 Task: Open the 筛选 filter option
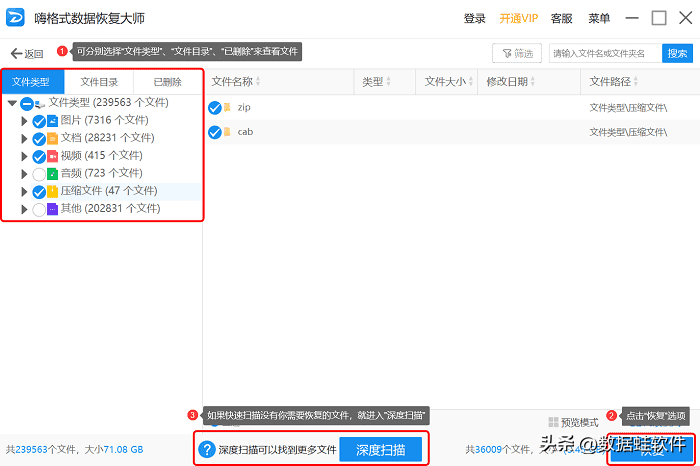point(517,54)
